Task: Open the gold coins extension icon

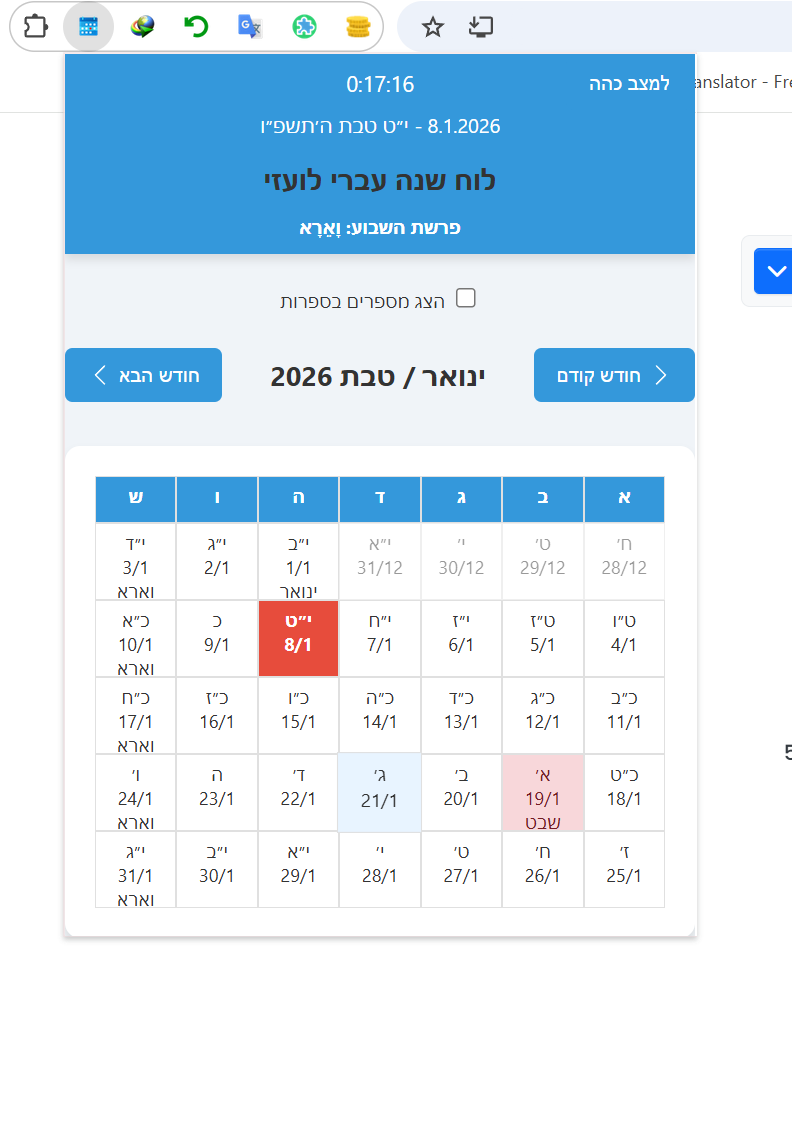Action: coord(357,26)
